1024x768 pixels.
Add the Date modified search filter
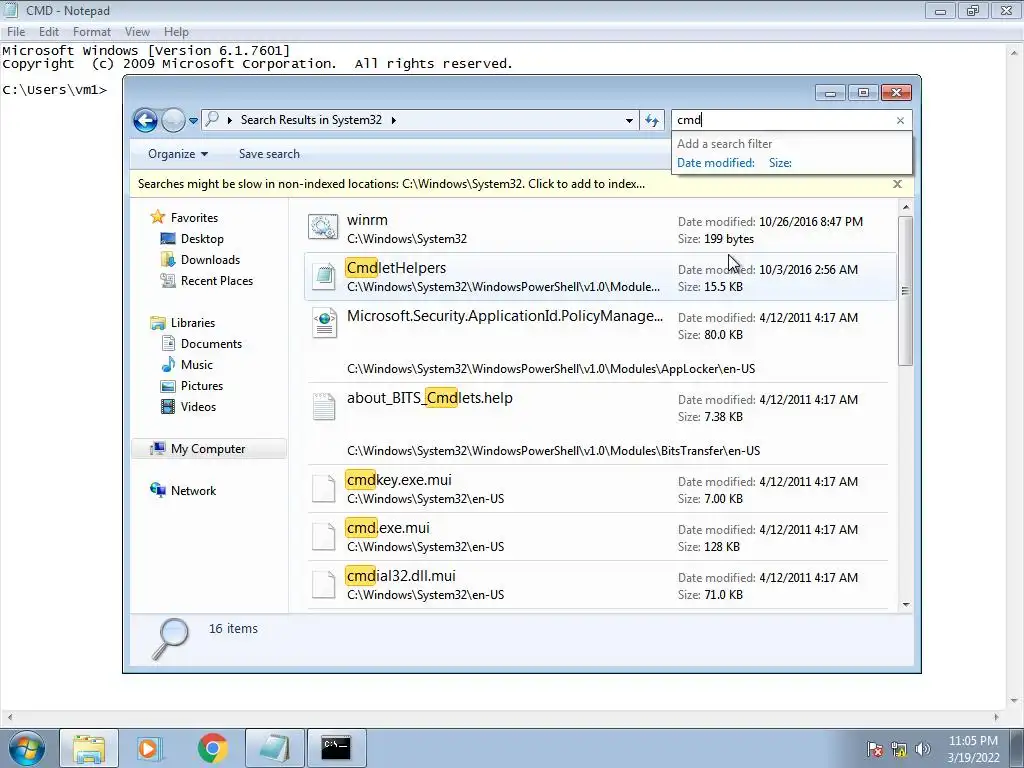[716, 163]
